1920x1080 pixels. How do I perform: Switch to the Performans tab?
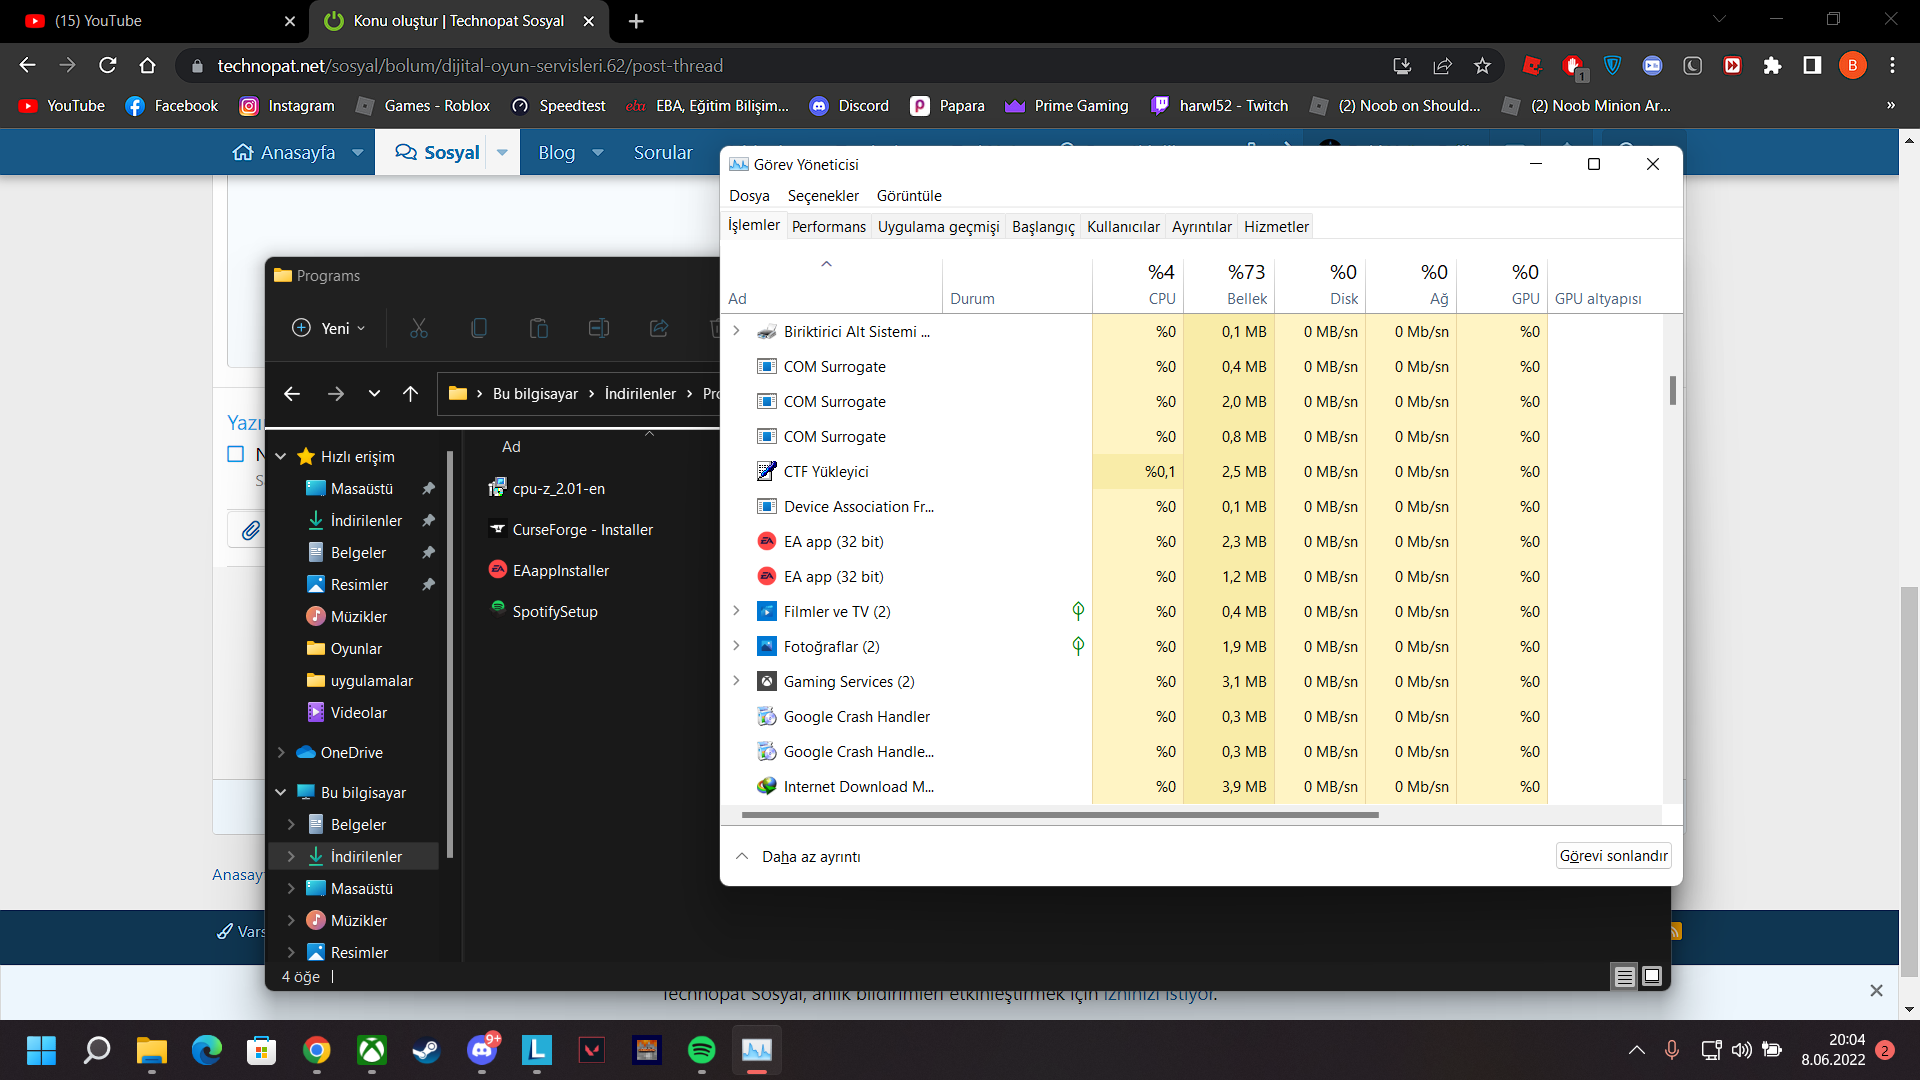pyautogui.click(x=828, y=227)
